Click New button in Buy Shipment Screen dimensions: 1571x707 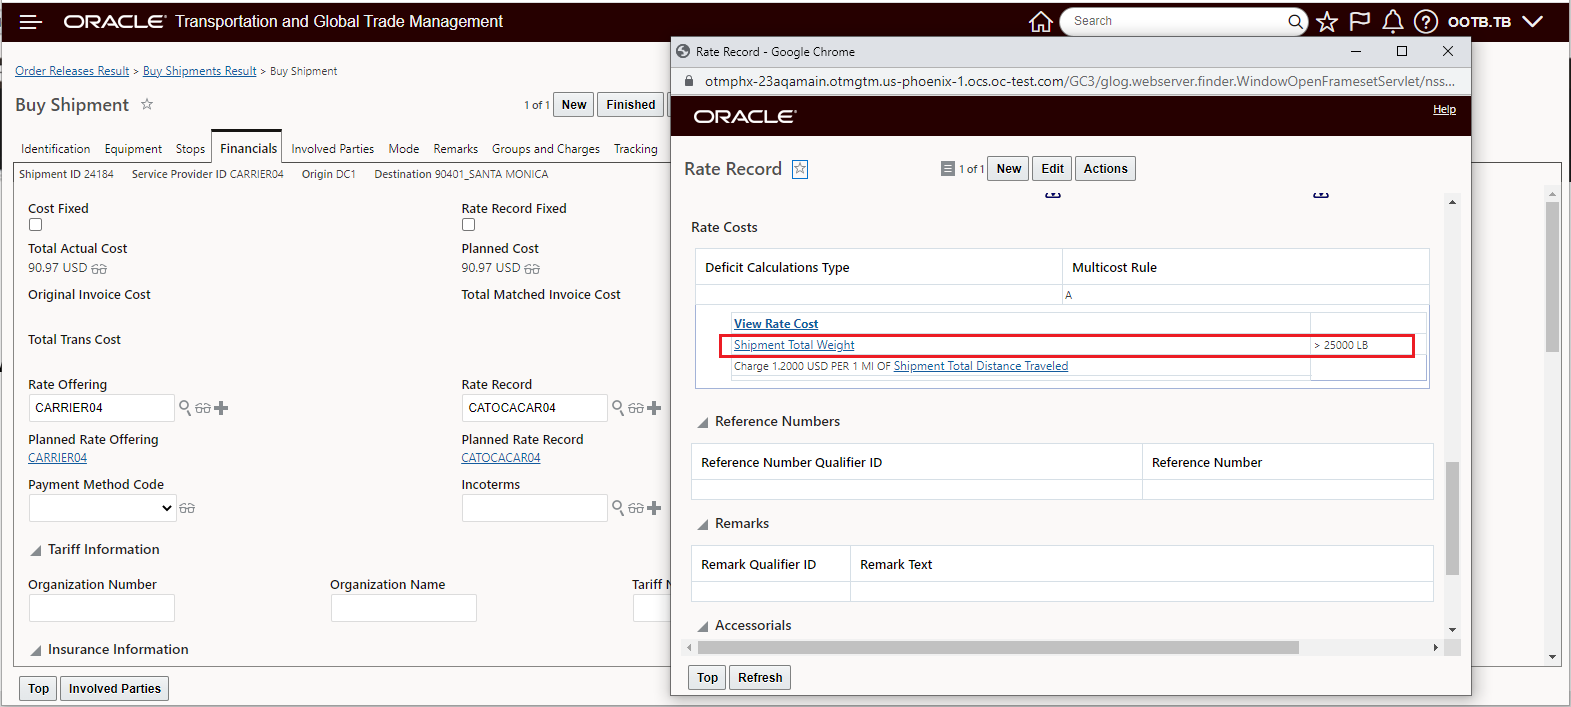[574, 104]
